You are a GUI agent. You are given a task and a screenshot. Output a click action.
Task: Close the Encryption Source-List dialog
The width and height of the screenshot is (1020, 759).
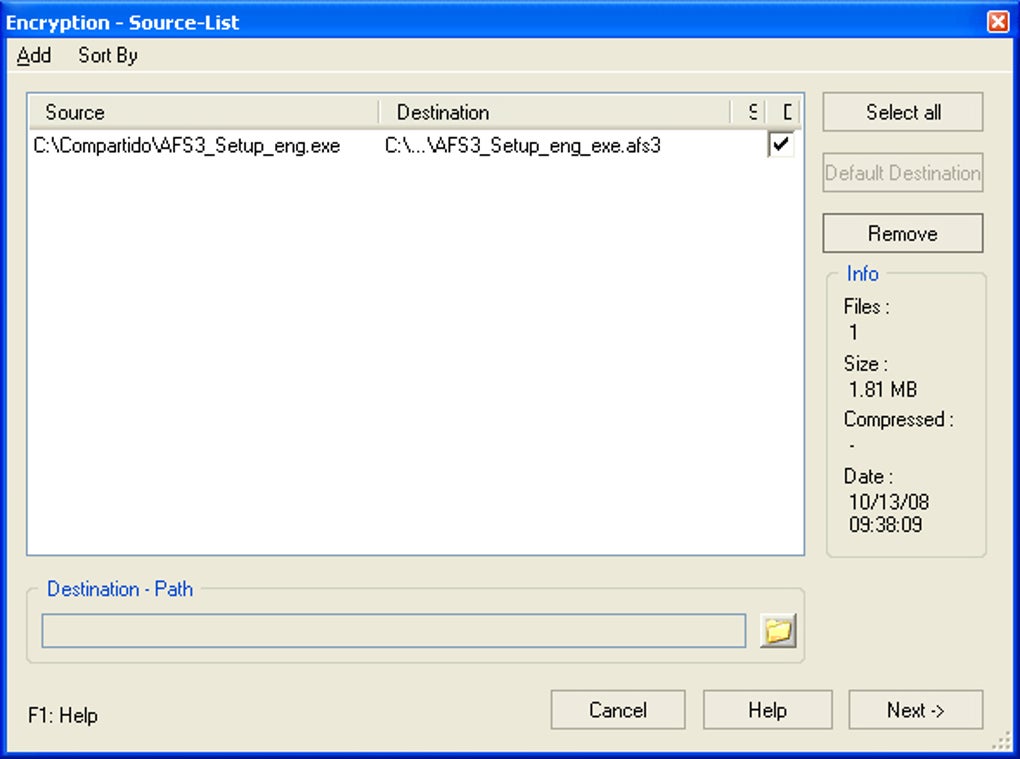click(x=999, y=21)
